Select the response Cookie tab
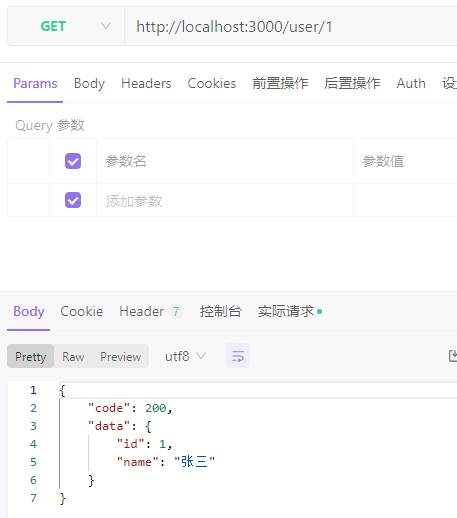This screenshot has height=518, width=457. 82,311
